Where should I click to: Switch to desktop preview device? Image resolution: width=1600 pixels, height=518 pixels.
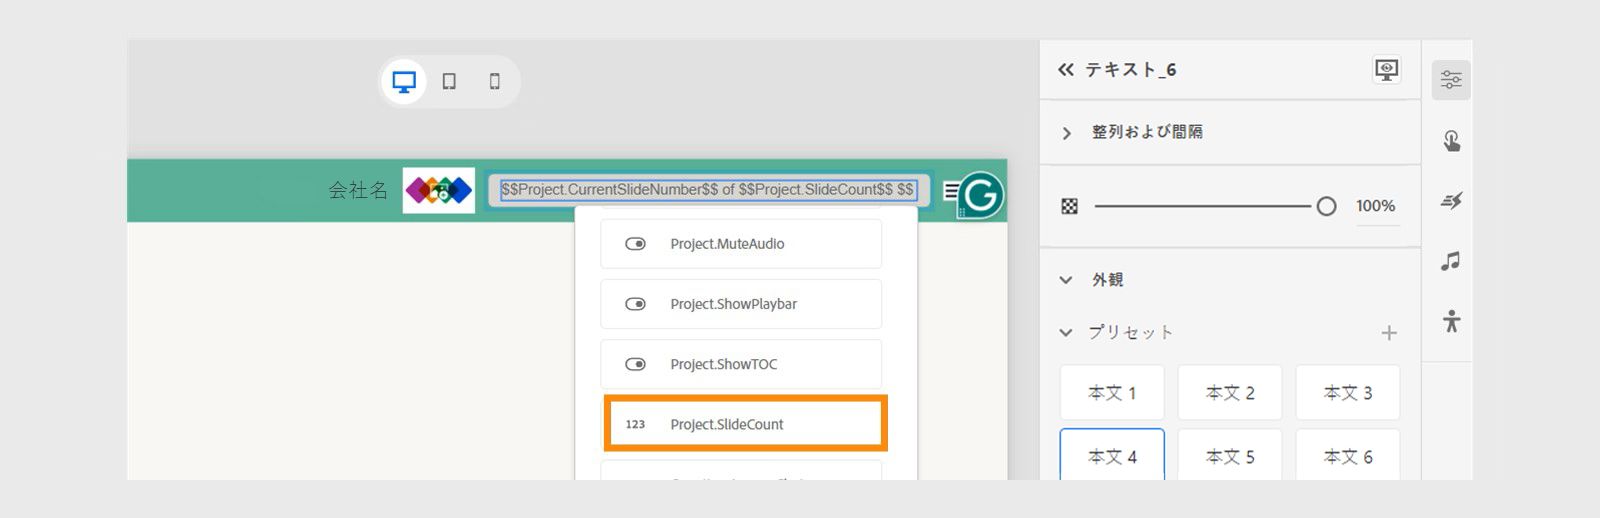click(x=404, y=81)
